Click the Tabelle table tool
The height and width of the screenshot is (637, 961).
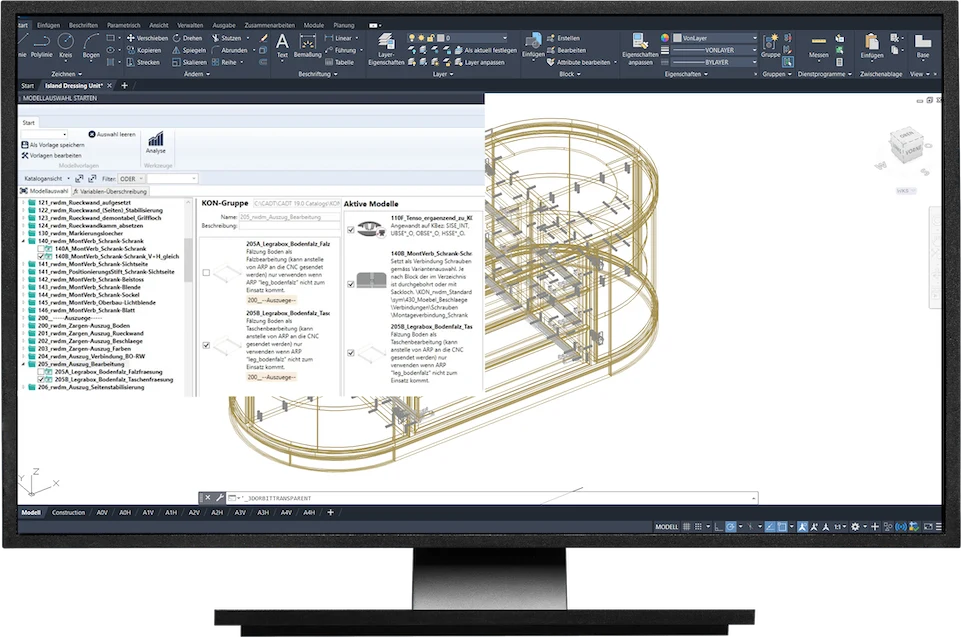click(x=340, y=63)
